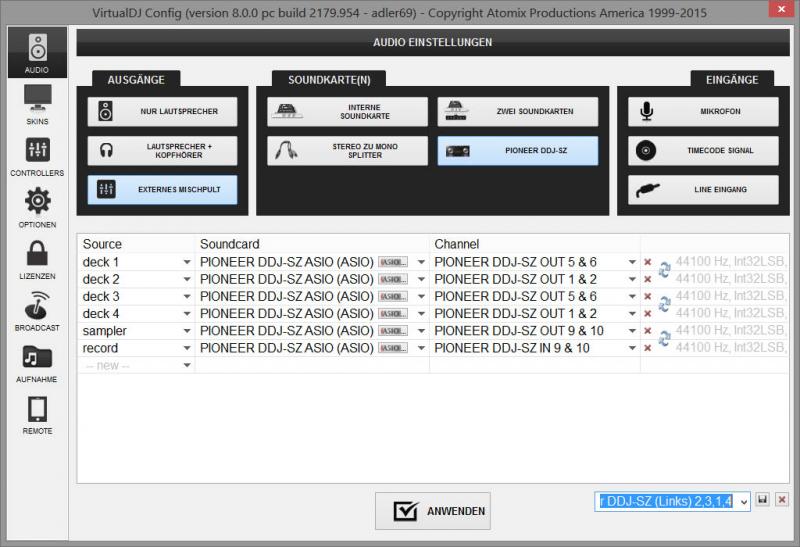The height and width of the screenshot is (547, 800).
Task: Select Nur Lautsprecher output
Action: [x=162, y=111]
